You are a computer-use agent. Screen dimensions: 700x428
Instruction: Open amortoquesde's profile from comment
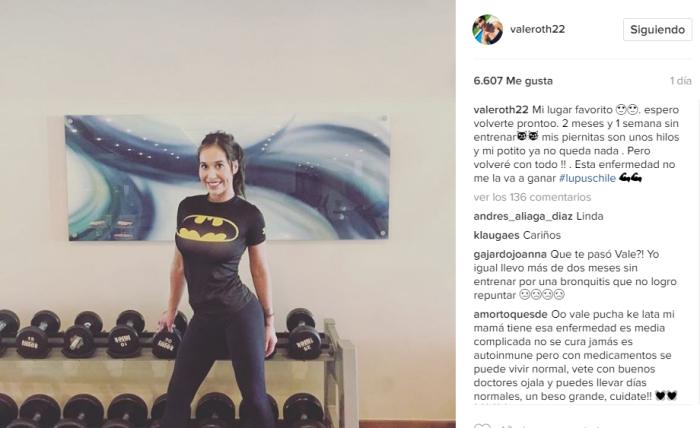click(510, 314)
